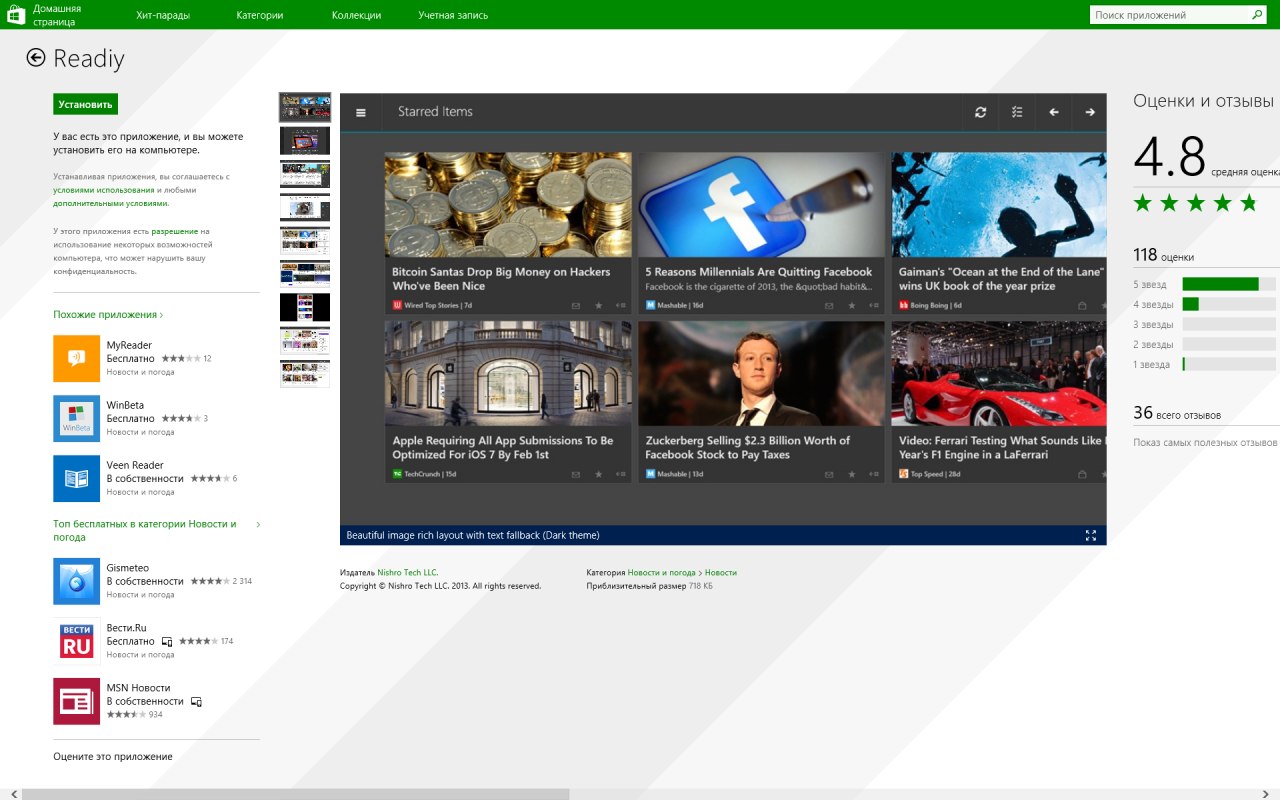Go to Домашняя страница
This screenshot has height=800, width=1280.
point(57,14)
